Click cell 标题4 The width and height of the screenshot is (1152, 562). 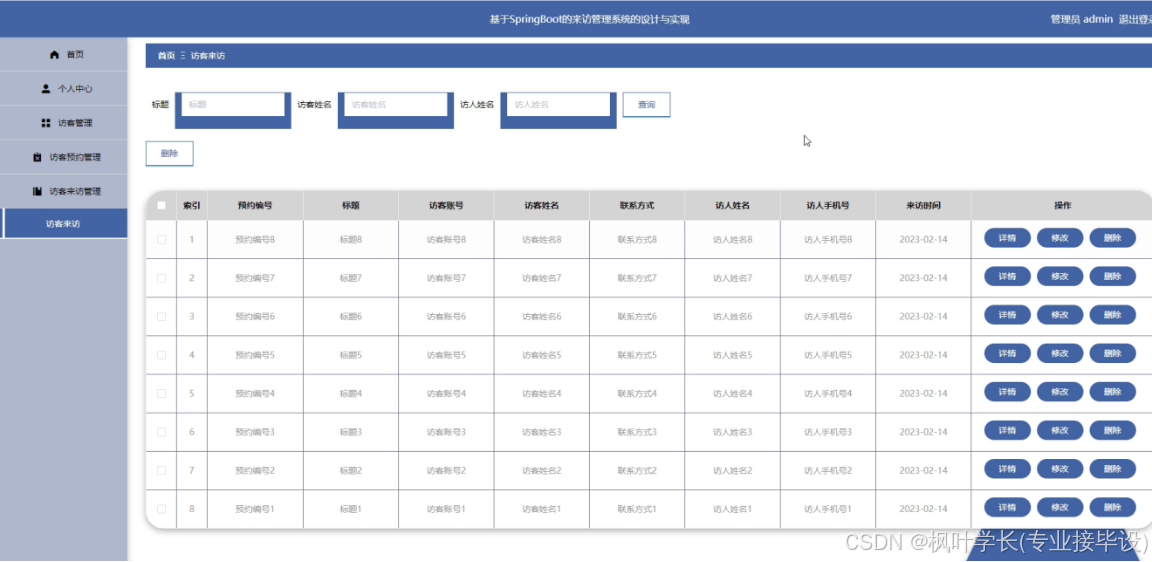click(x=350, y=394)
